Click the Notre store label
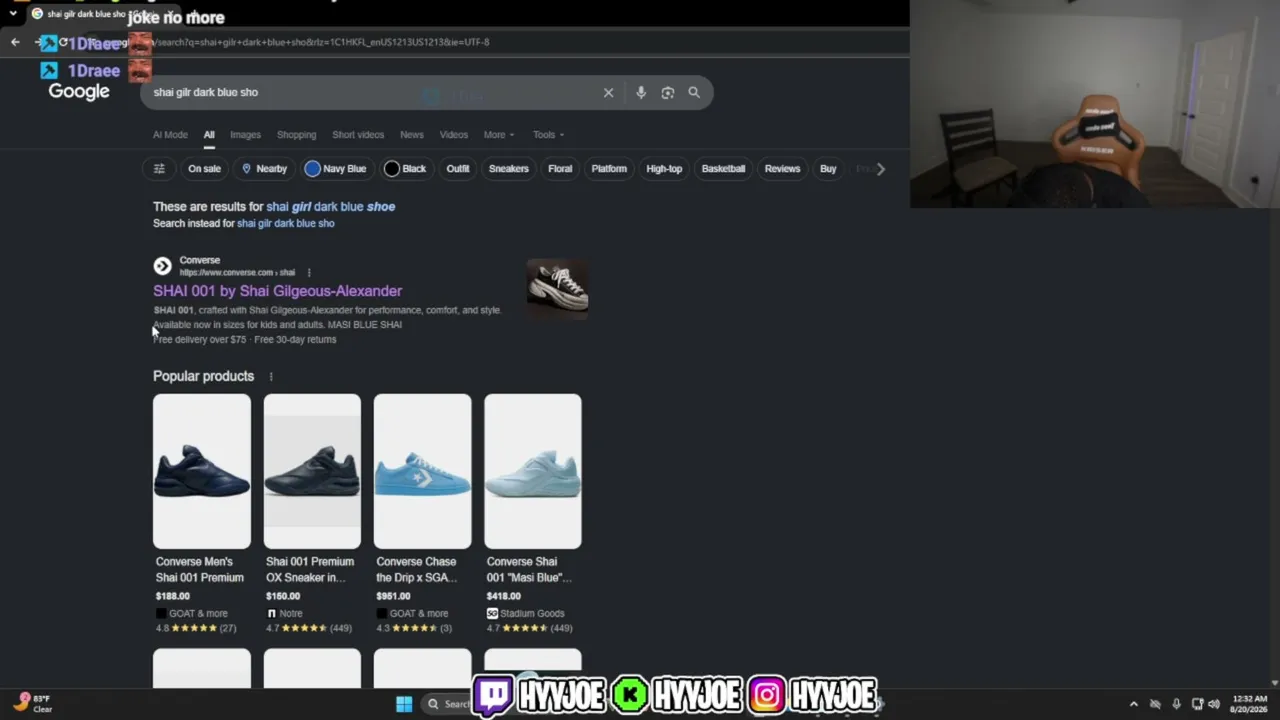Viewport: 1280px width, 720px height. (x=291, y=613)
